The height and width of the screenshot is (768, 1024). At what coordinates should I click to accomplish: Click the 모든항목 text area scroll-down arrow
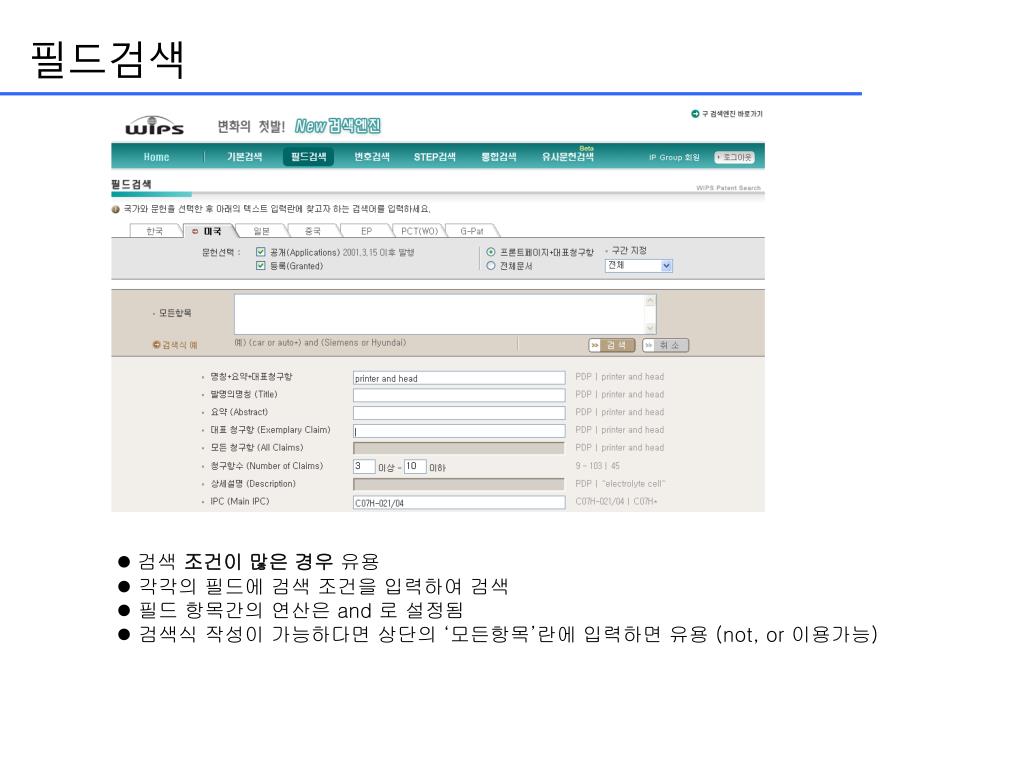(650, 328)
